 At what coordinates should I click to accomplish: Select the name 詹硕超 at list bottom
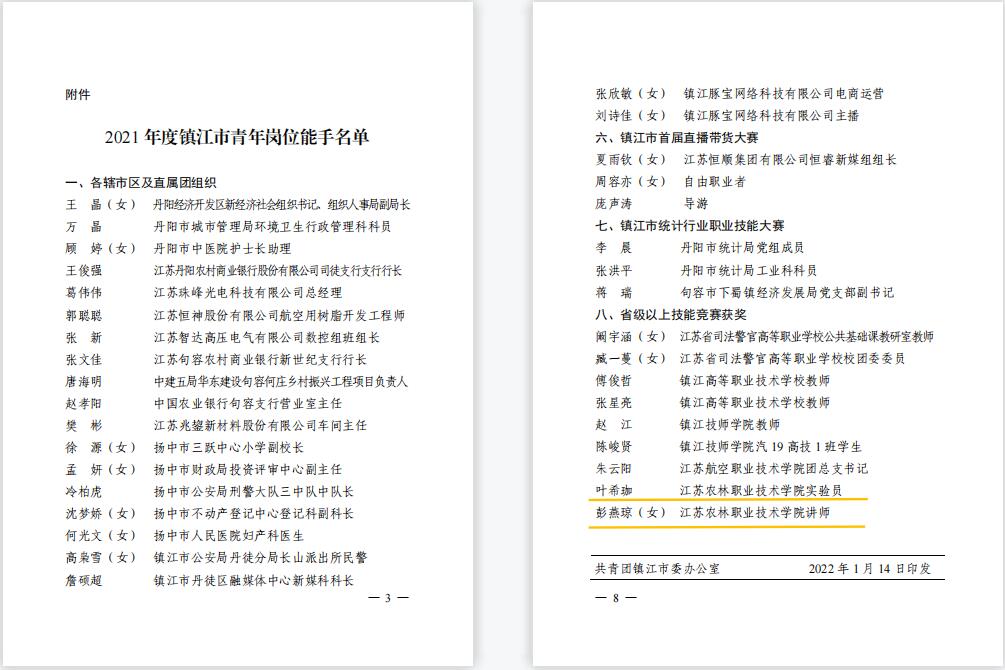[x=84, y=580]
